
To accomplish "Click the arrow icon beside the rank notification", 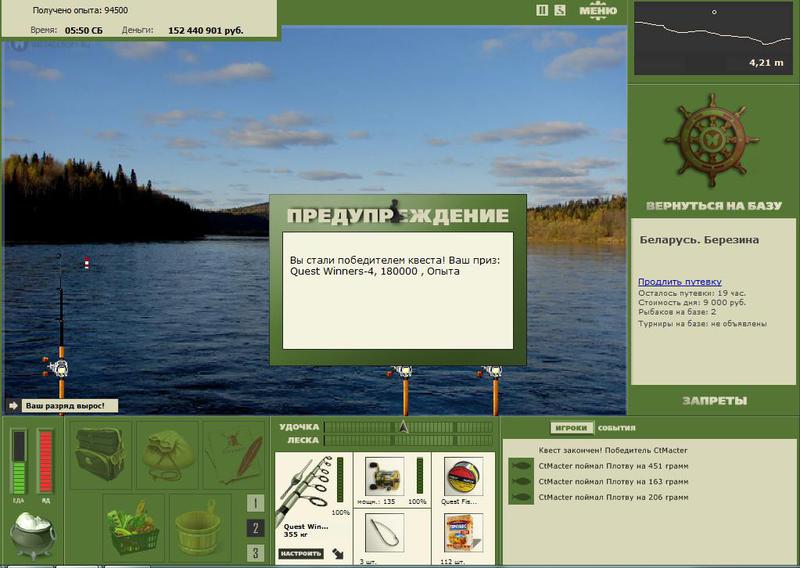I will click(x=13, y=406).
